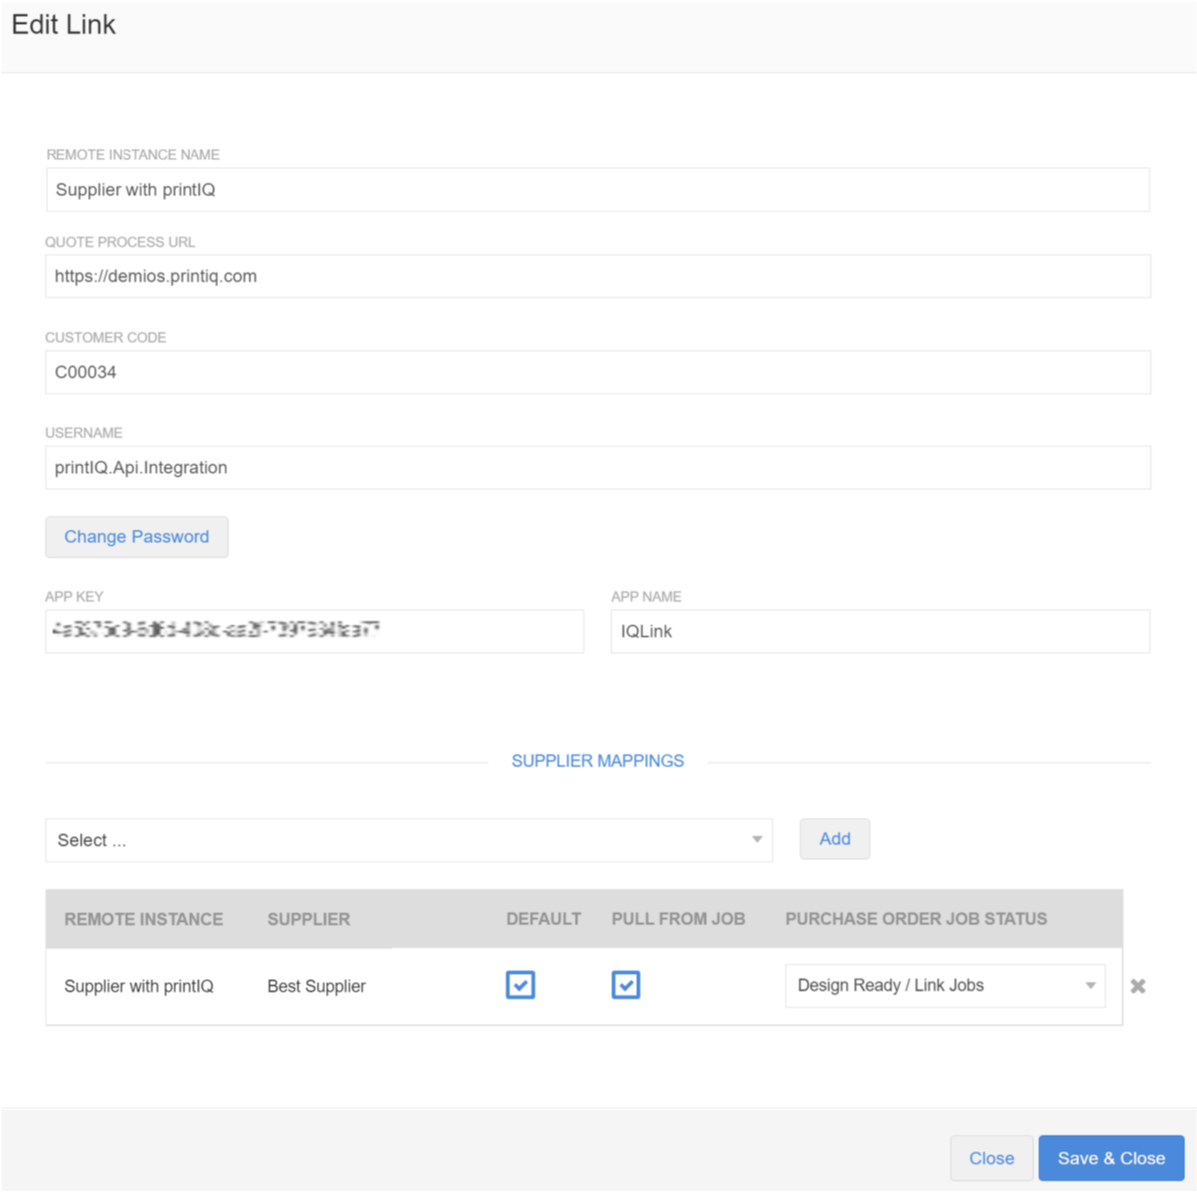This screenshot has width=1197, height=1192.
Task: Uncheck the Pull From Job checkbox
Action: [x=625, y=984]
